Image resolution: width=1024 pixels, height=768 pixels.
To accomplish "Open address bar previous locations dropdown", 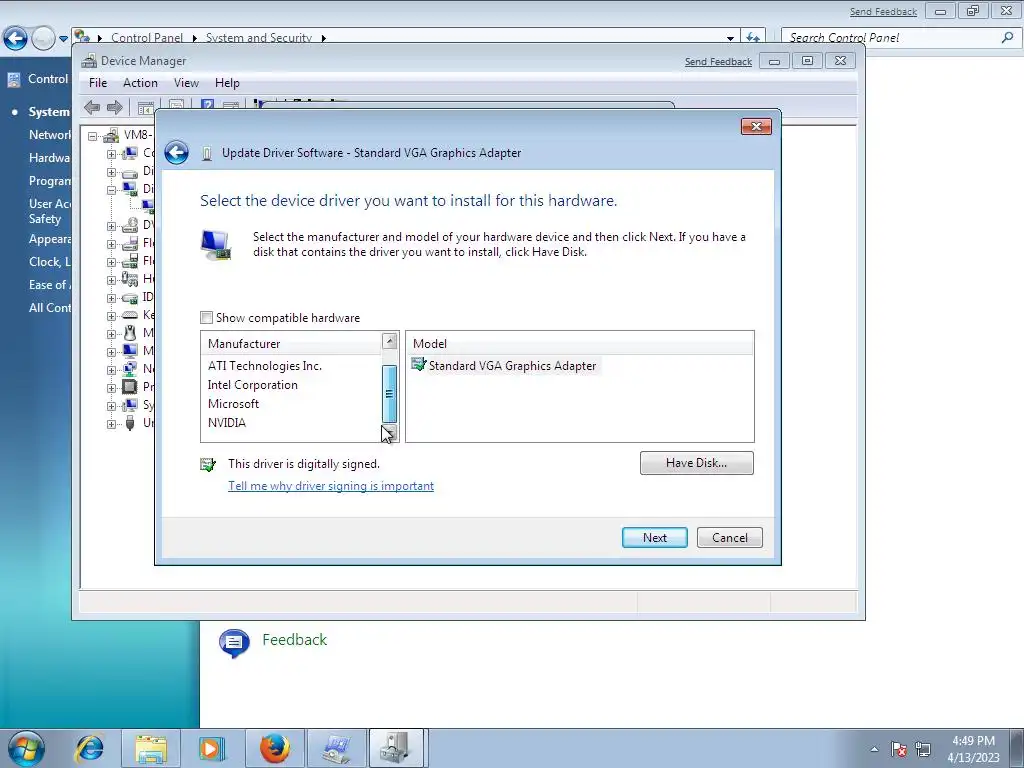I will (x=731, y=38).
